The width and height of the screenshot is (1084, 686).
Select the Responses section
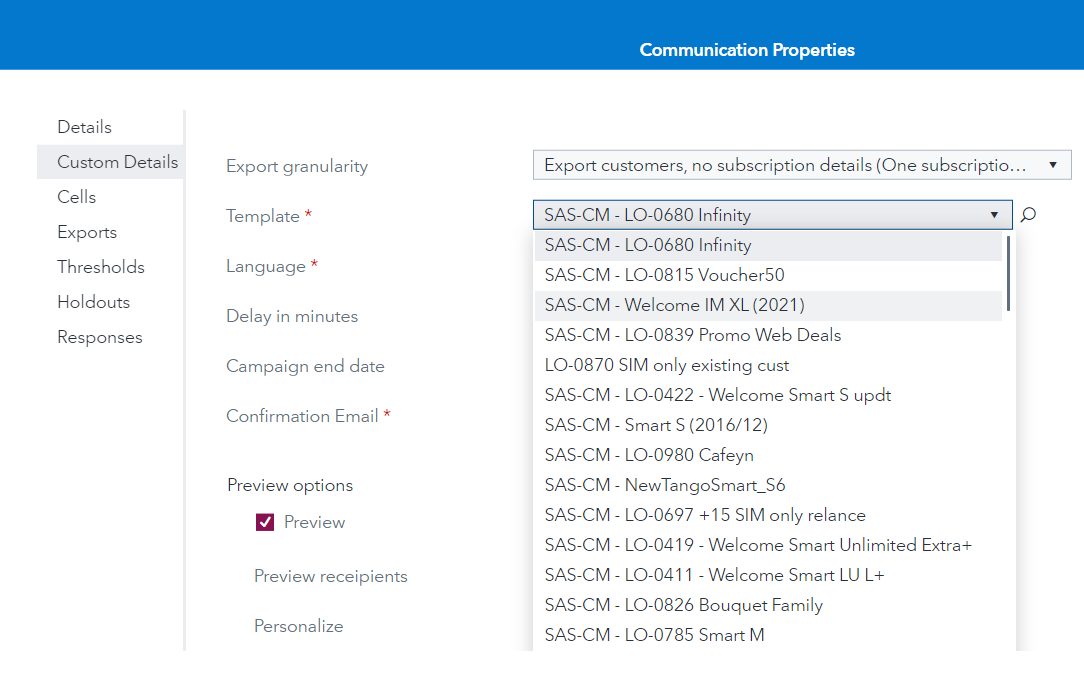[100, 337]
